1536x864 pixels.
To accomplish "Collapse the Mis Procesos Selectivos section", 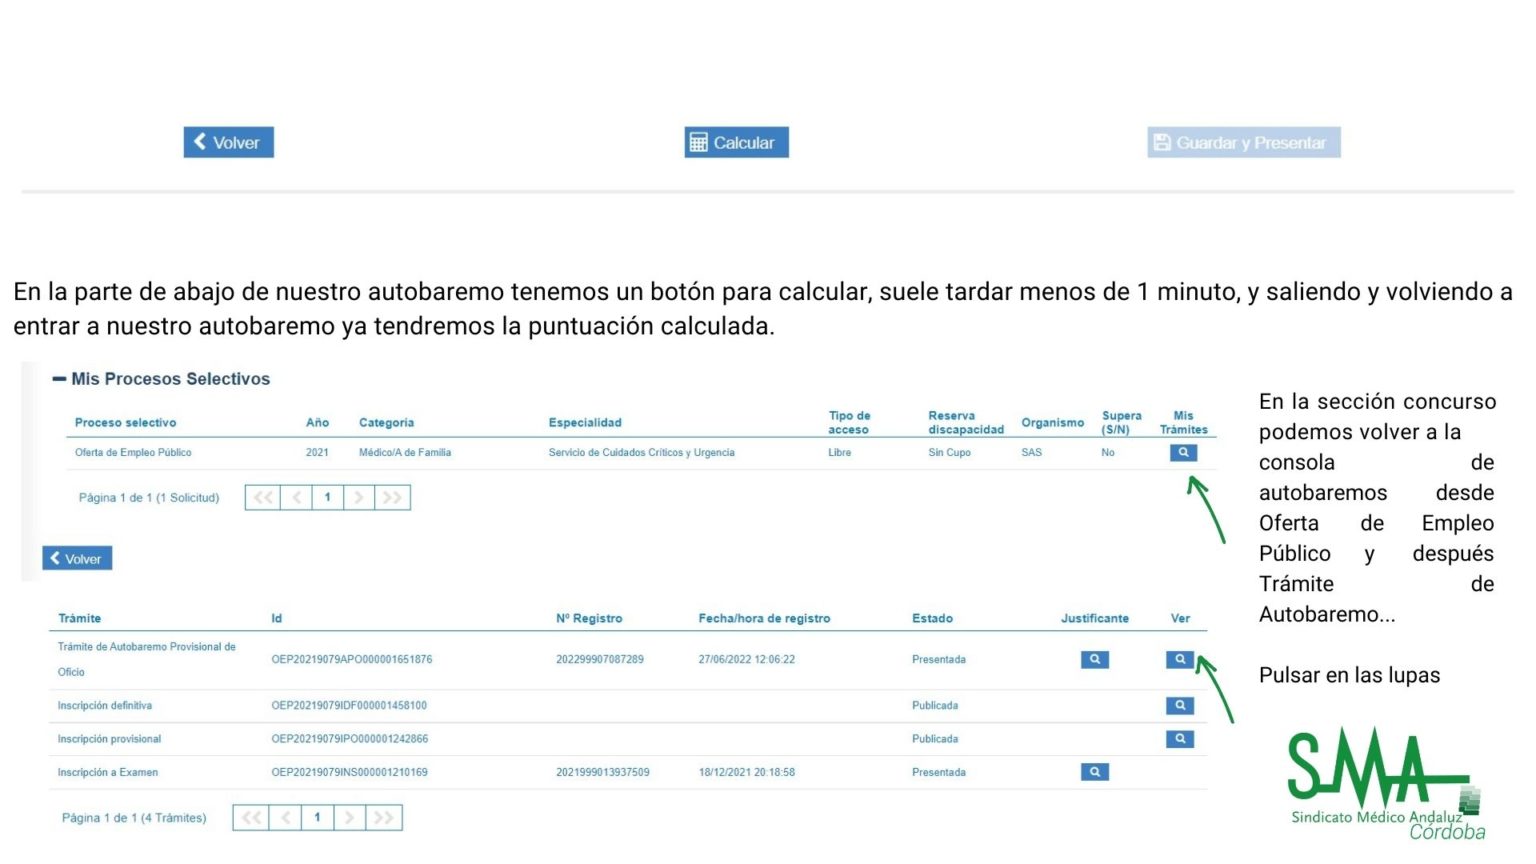I will point(60,378).
